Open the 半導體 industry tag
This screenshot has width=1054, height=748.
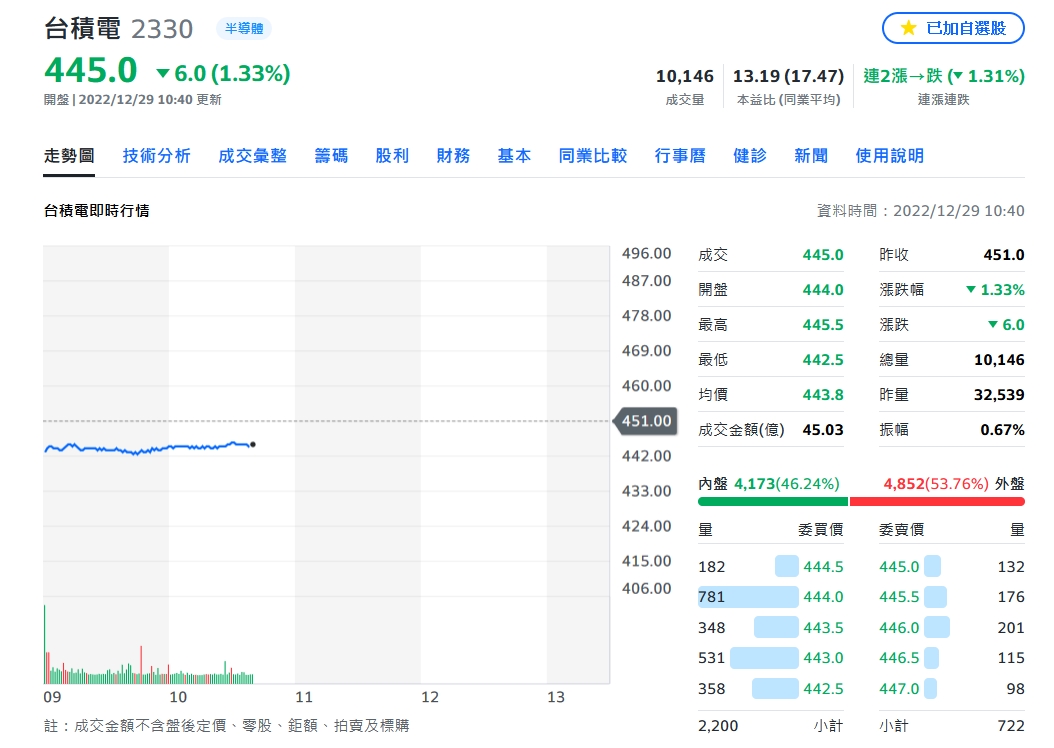click(x=244, y=28)
